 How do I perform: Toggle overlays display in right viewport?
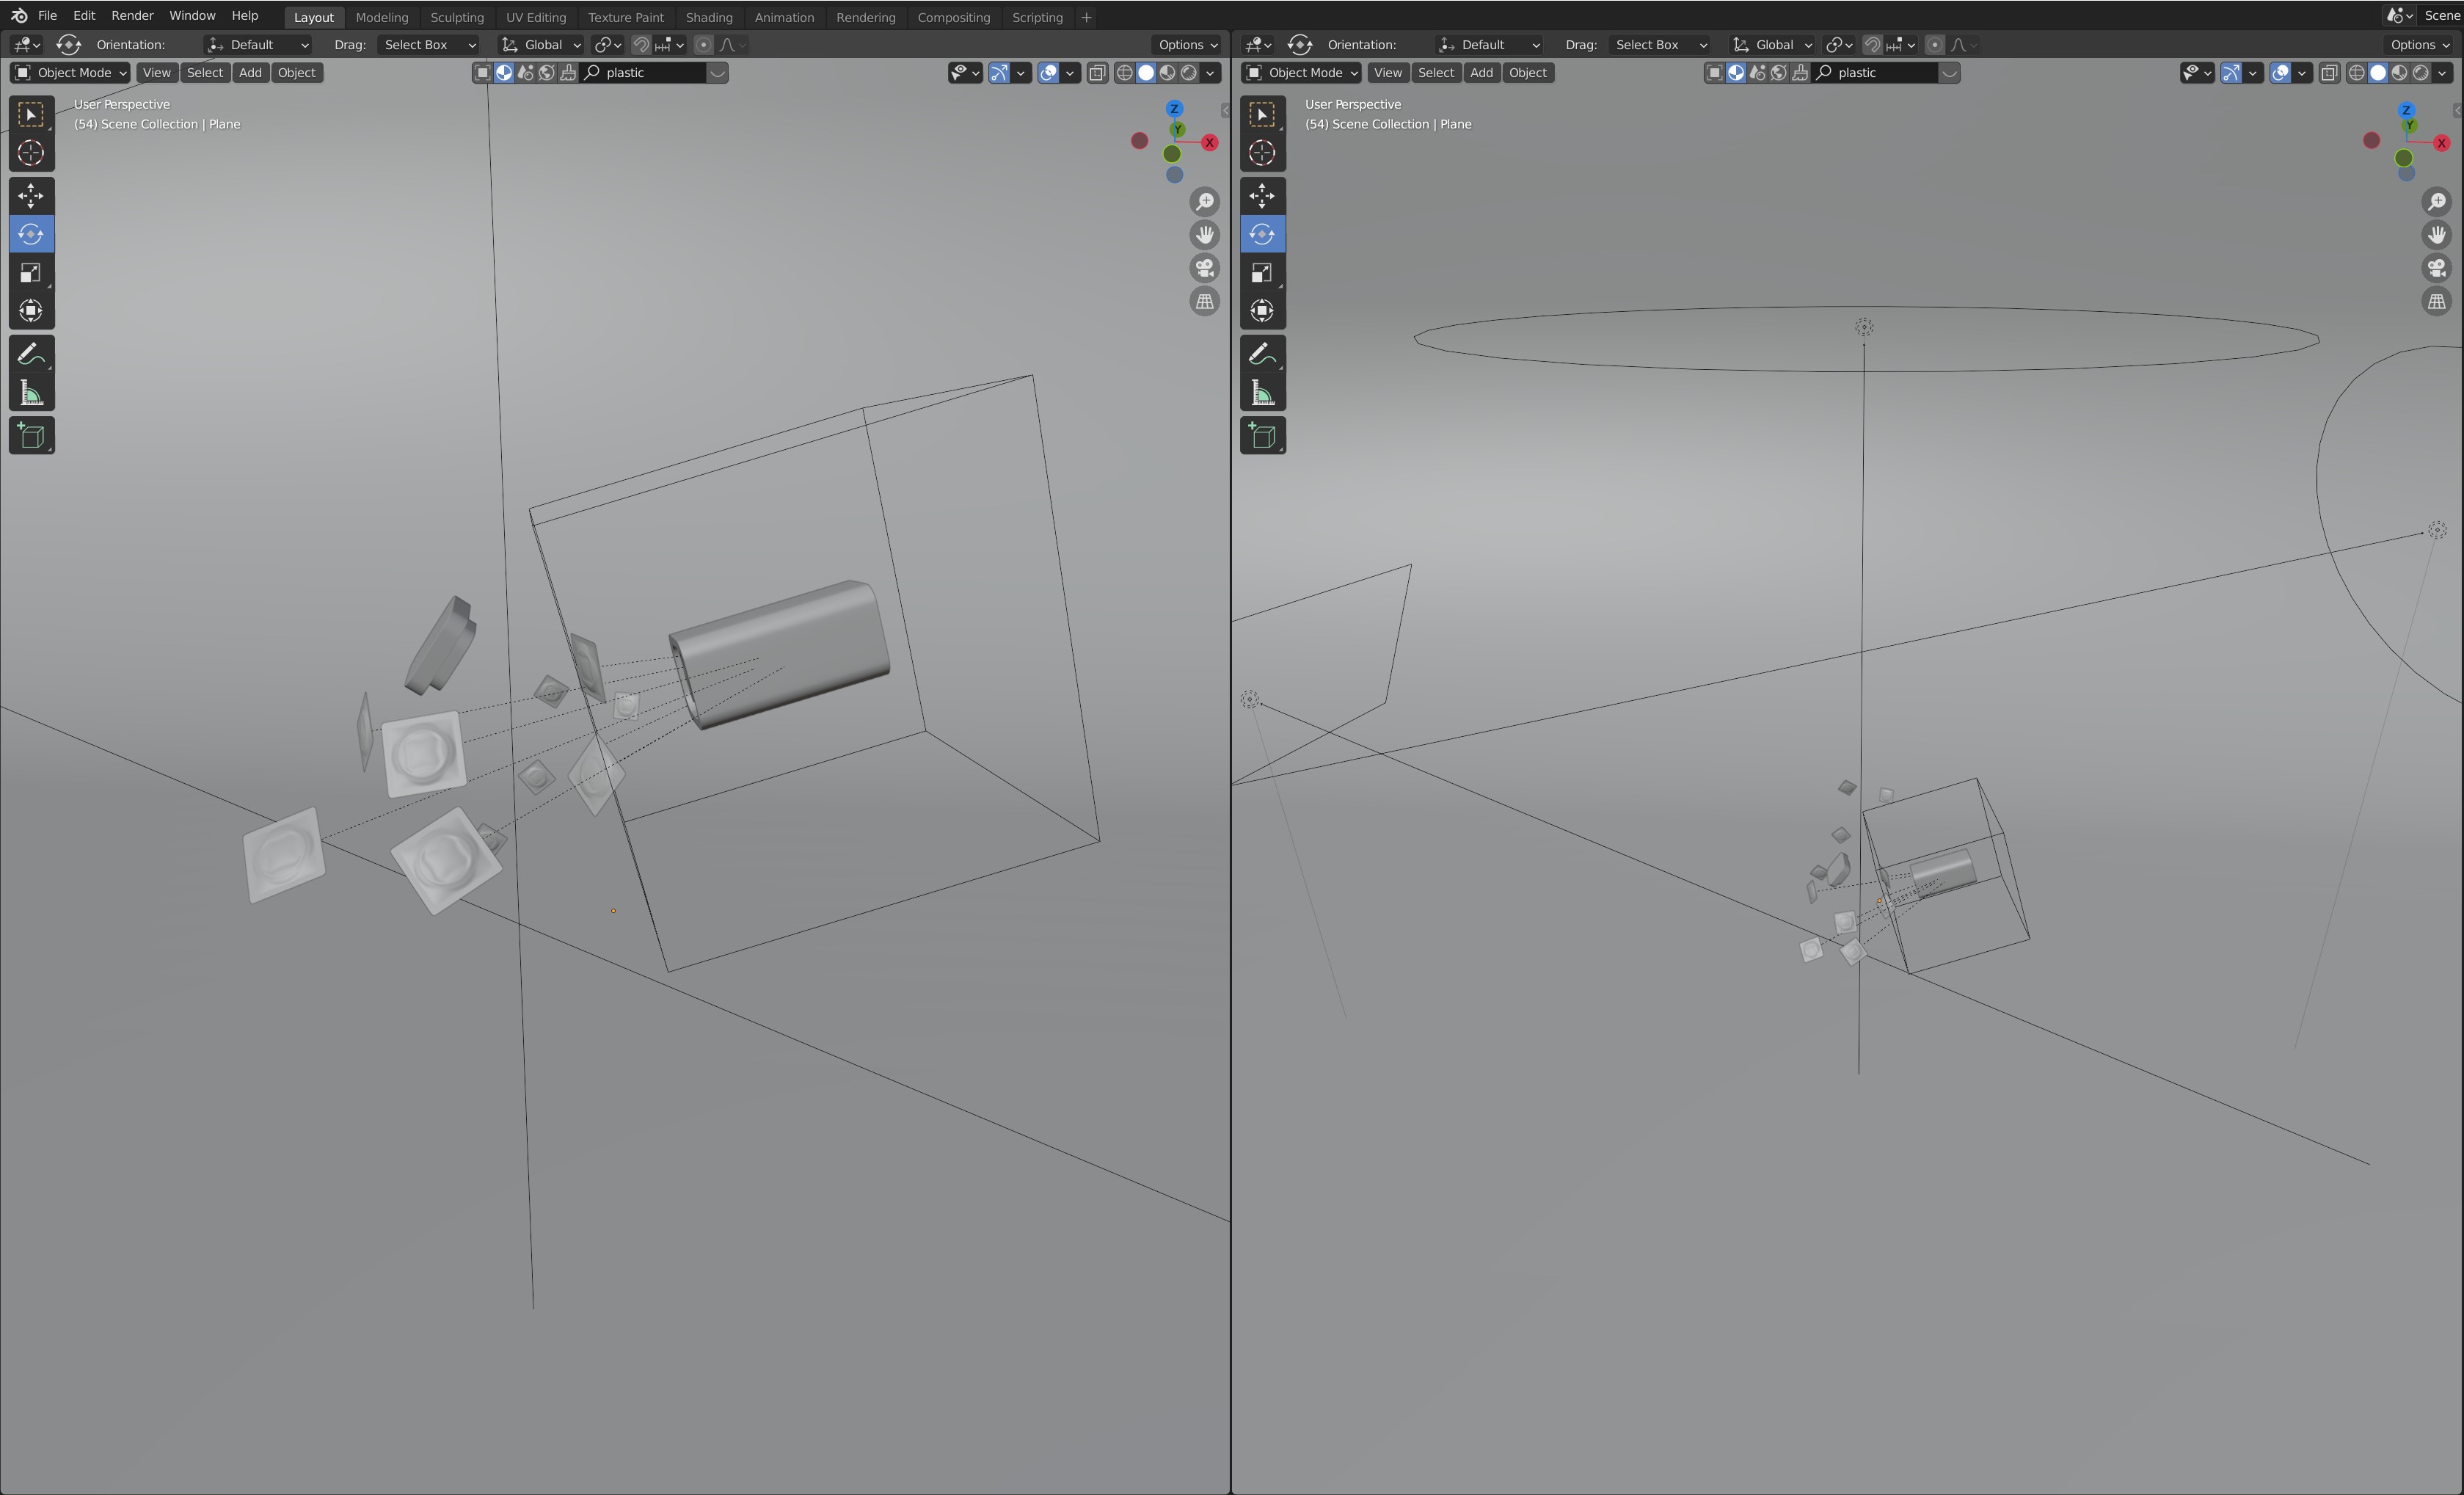(x=2281, y=73)
